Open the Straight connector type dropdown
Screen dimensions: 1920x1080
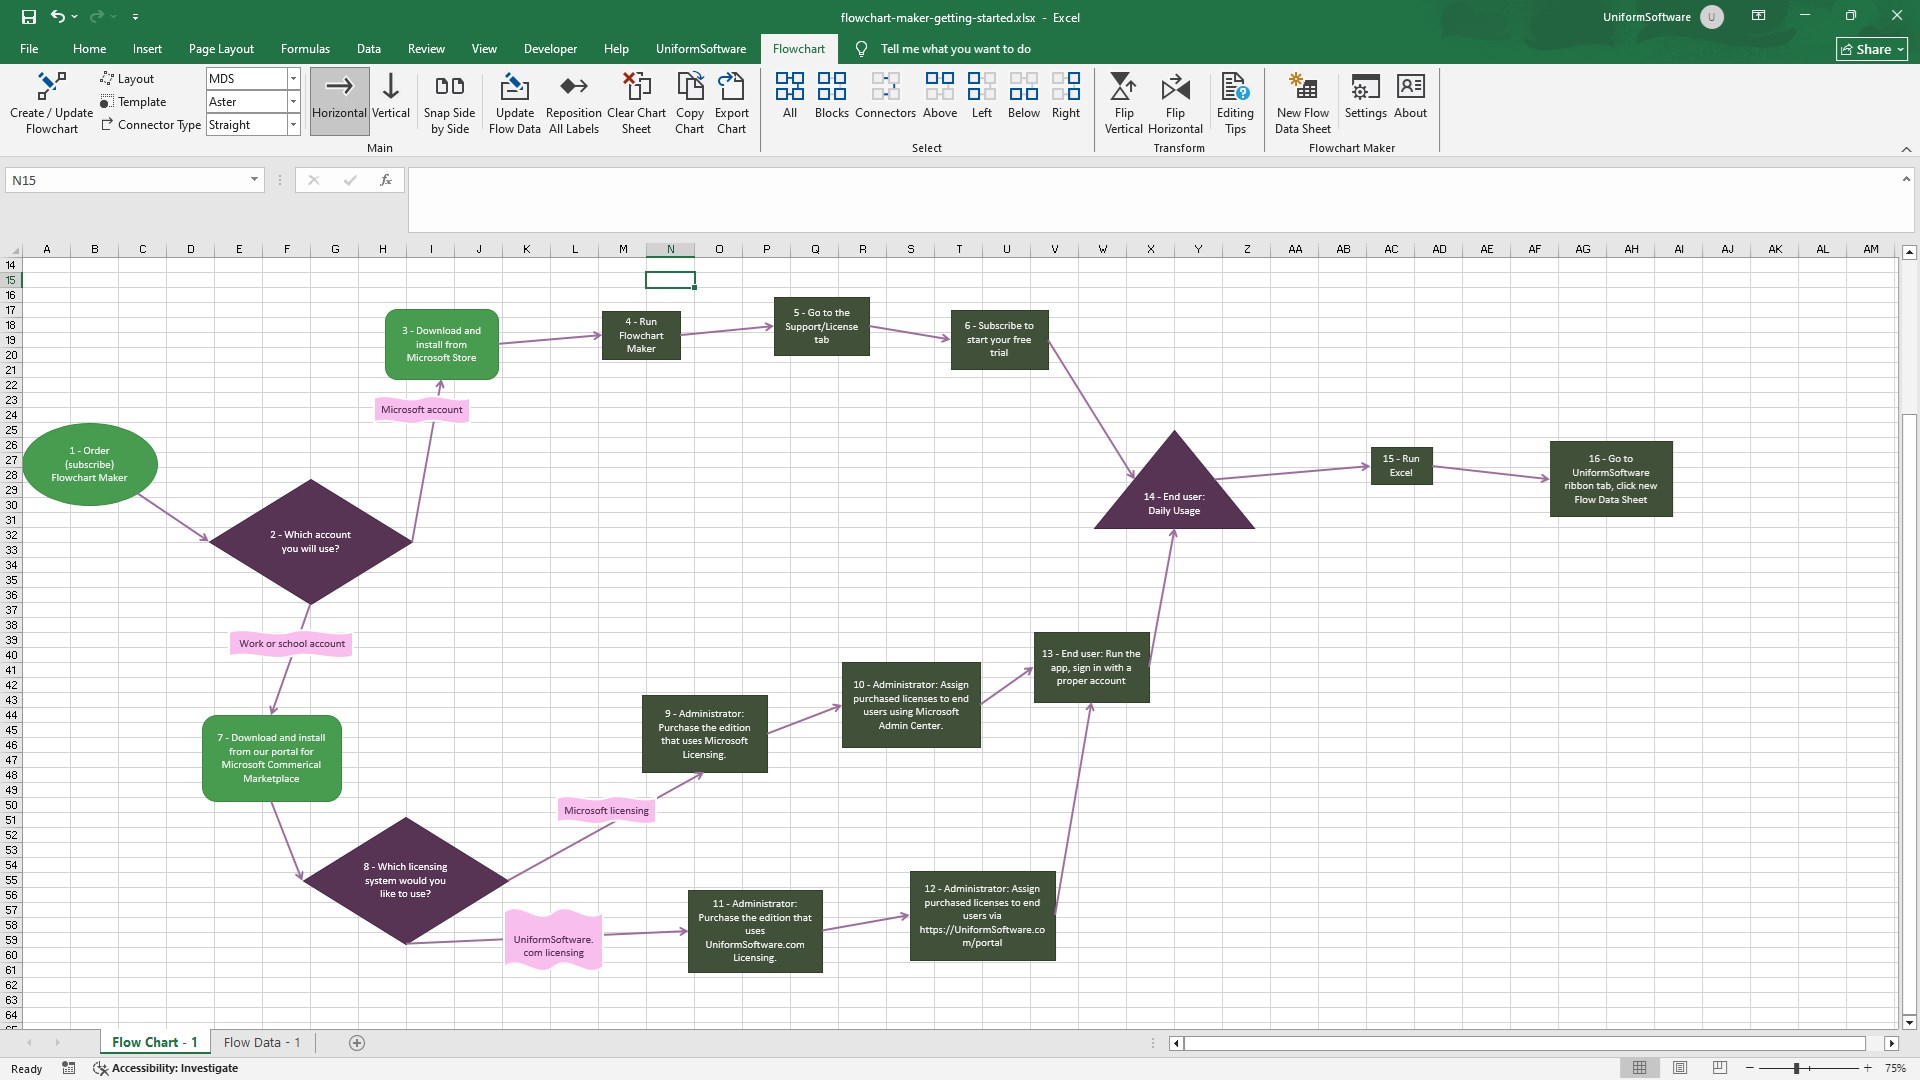(293, 125)
